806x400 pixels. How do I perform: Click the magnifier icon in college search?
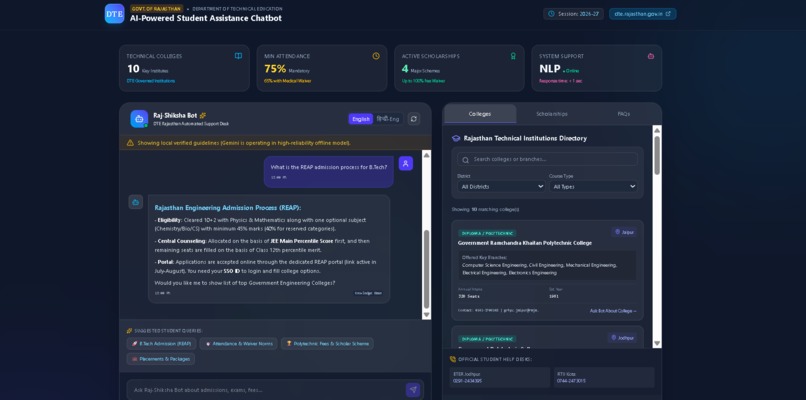click(466, 160)
